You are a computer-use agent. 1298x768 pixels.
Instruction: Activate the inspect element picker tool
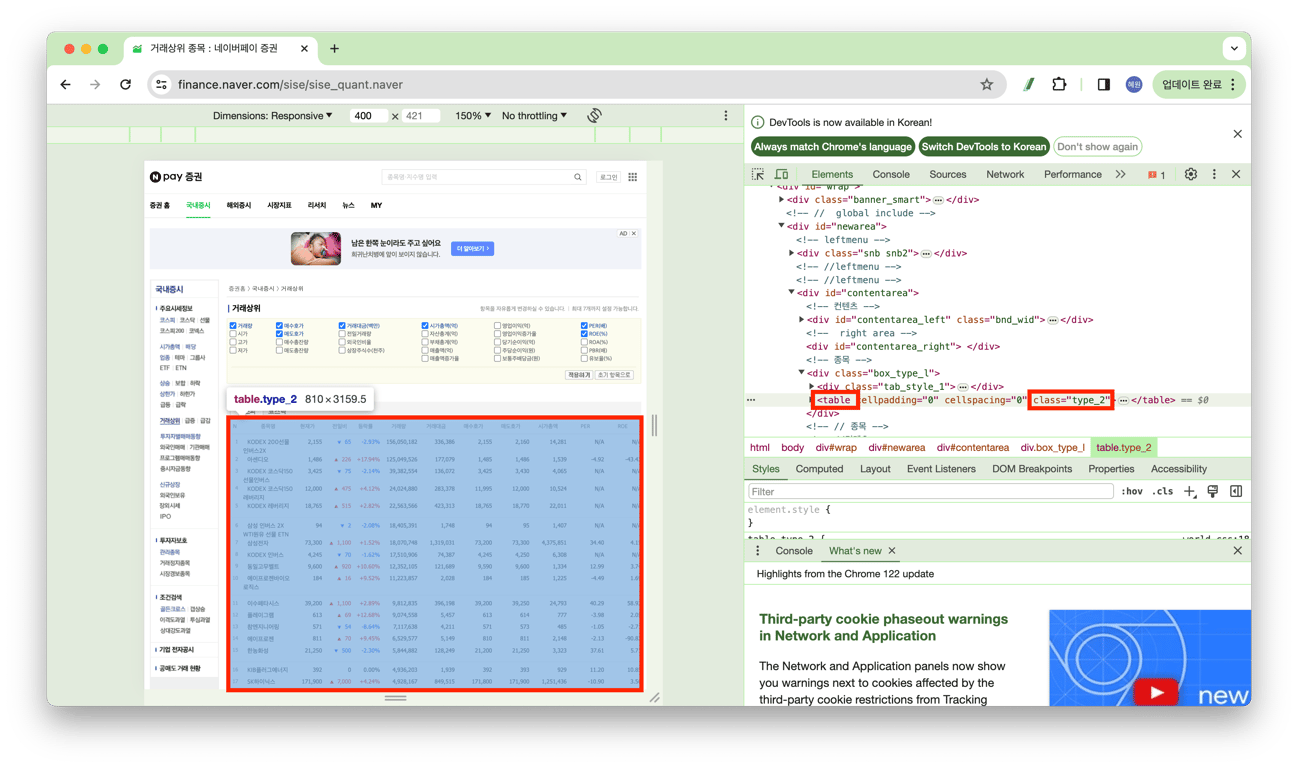click(758, 174)
